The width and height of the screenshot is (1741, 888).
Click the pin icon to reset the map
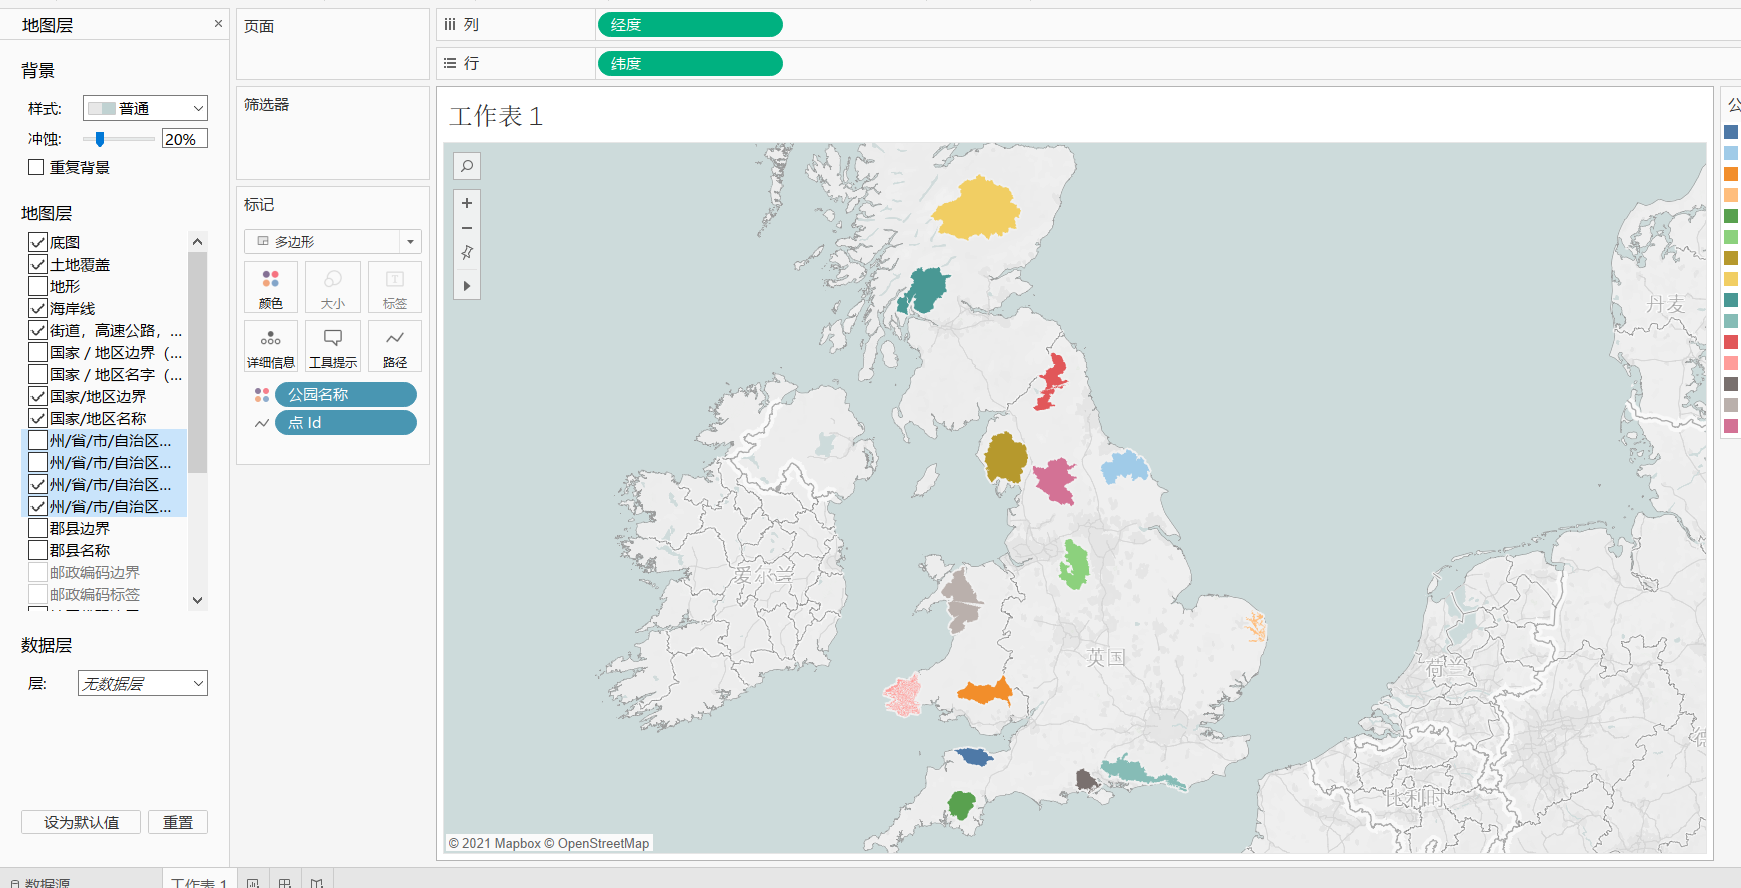tap(467, 253)
